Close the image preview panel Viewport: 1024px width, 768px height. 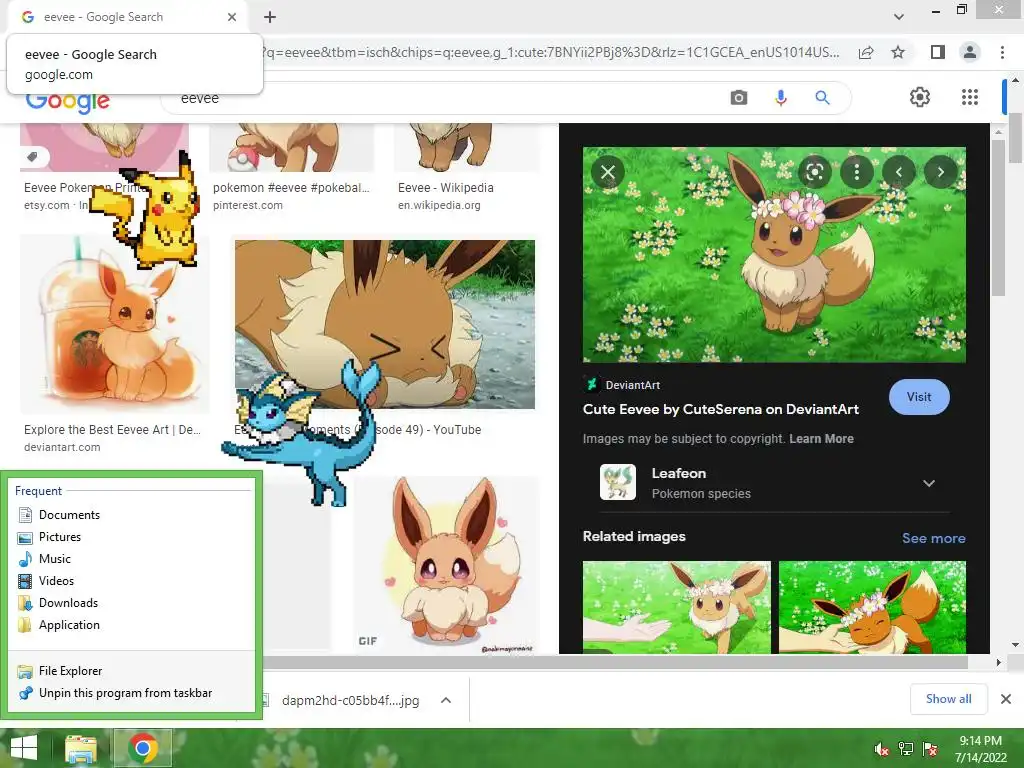pyautogui.click(x=608, y=172)
